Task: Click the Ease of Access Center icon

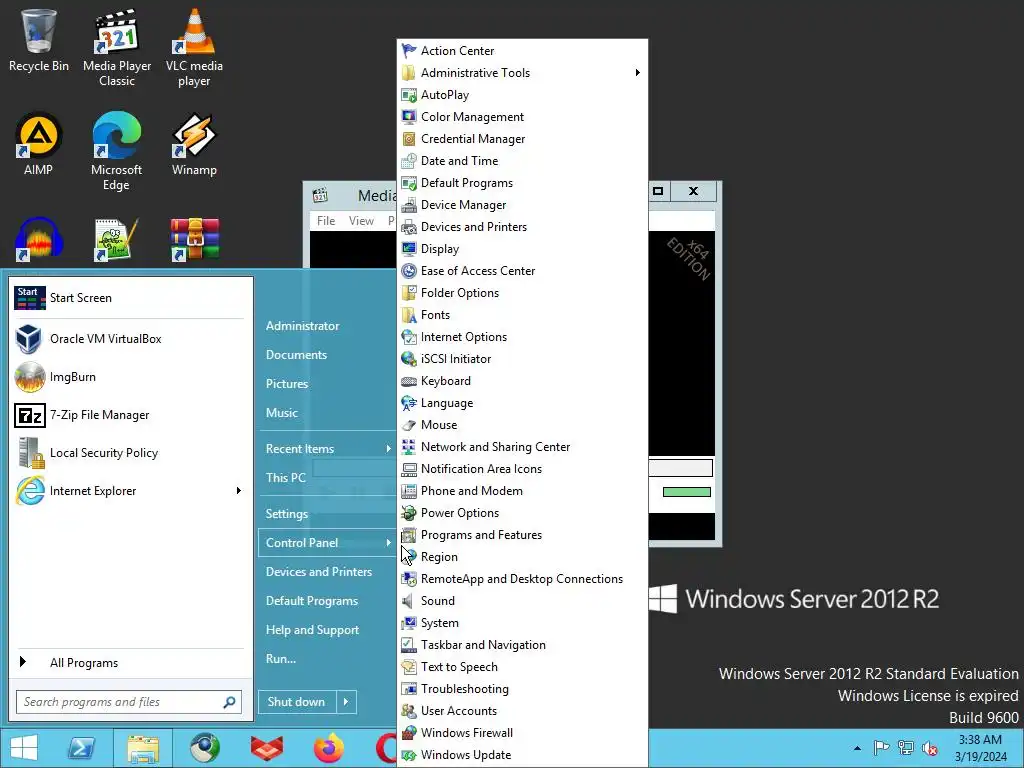Action: pos(409,271)
